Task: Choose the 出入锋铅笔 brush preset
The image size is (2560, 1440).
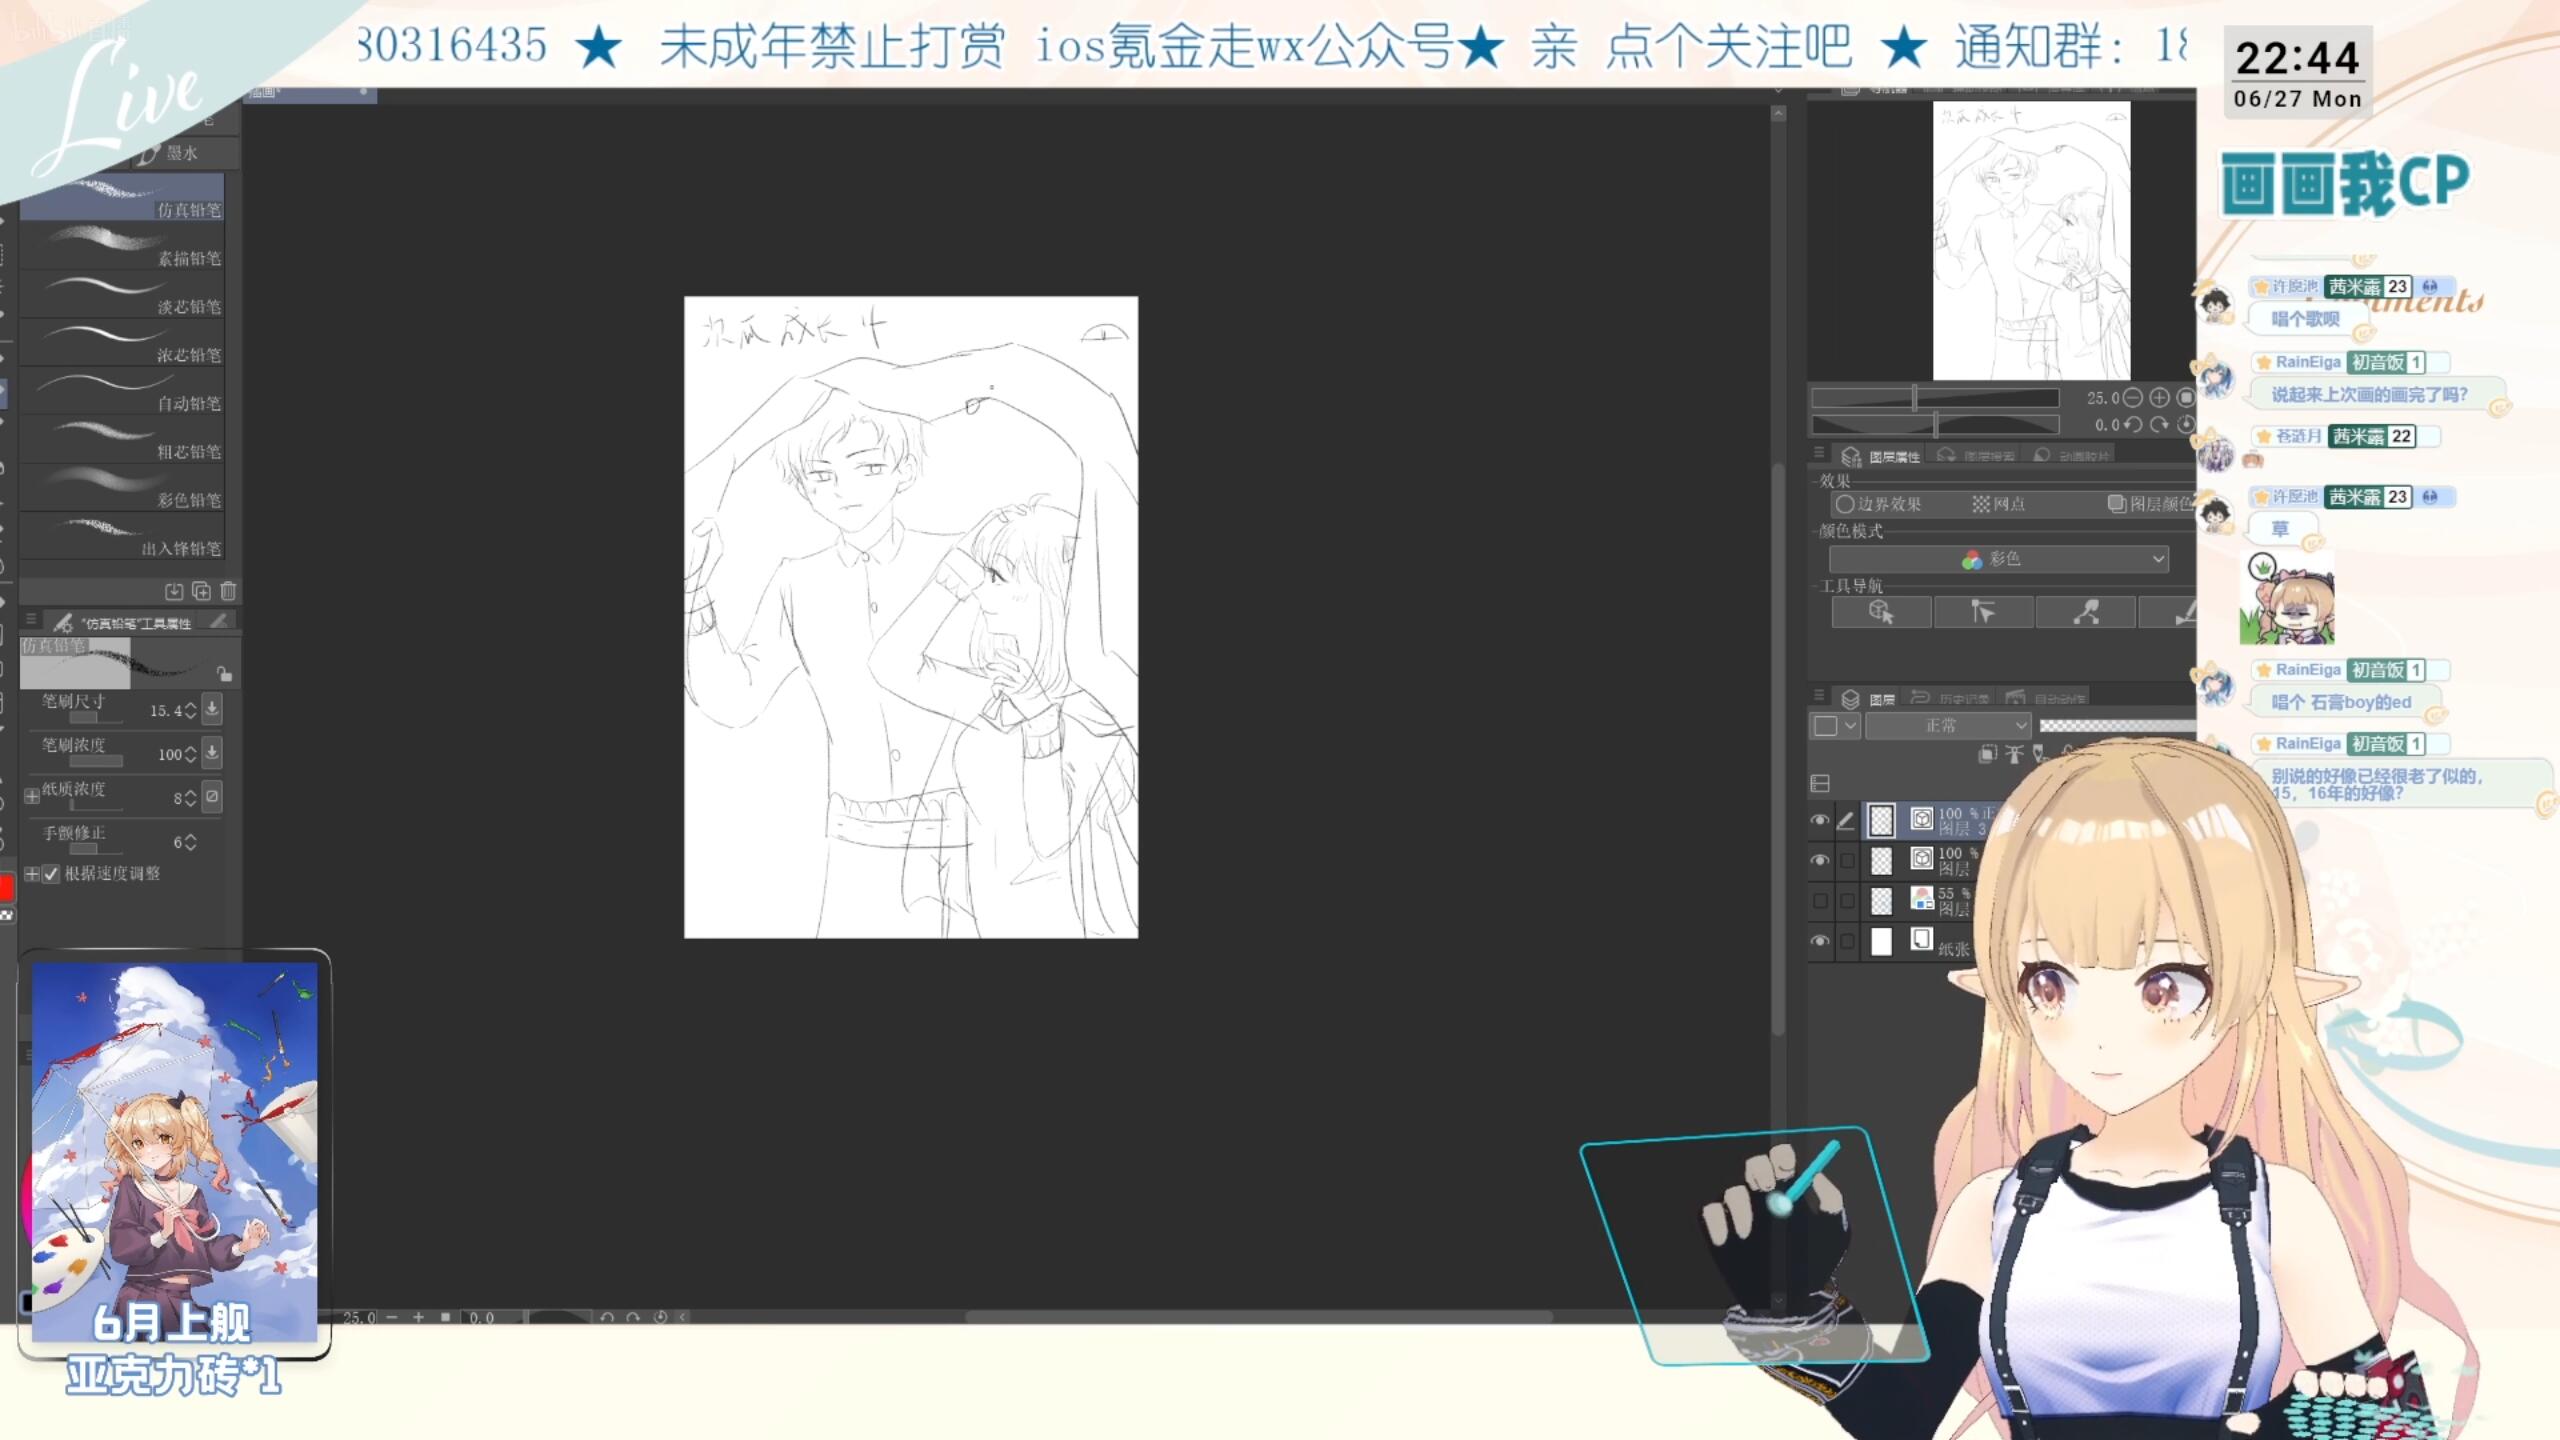Action: point(122,535)
